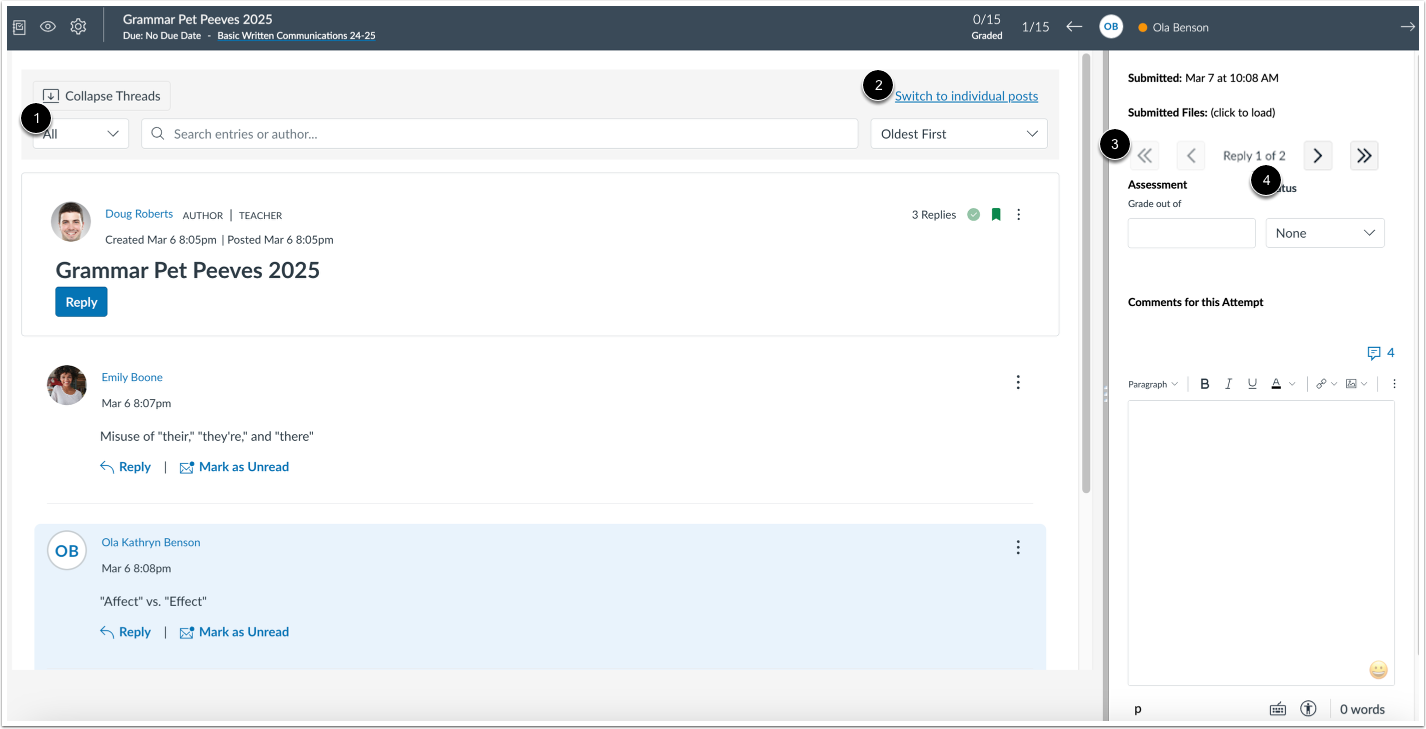1426x729 pixels.
Task: Toggle the green subscribe bookmark icon
Action: tap(996, 214)
